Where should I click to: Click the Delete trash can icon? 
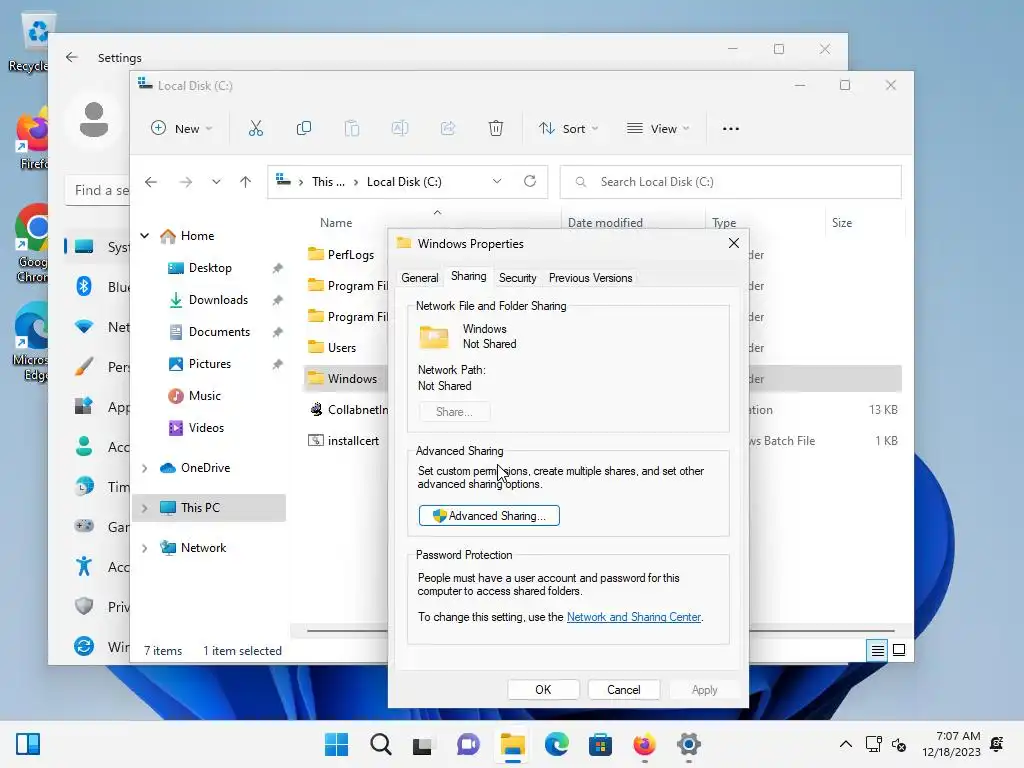pos(496,129)
